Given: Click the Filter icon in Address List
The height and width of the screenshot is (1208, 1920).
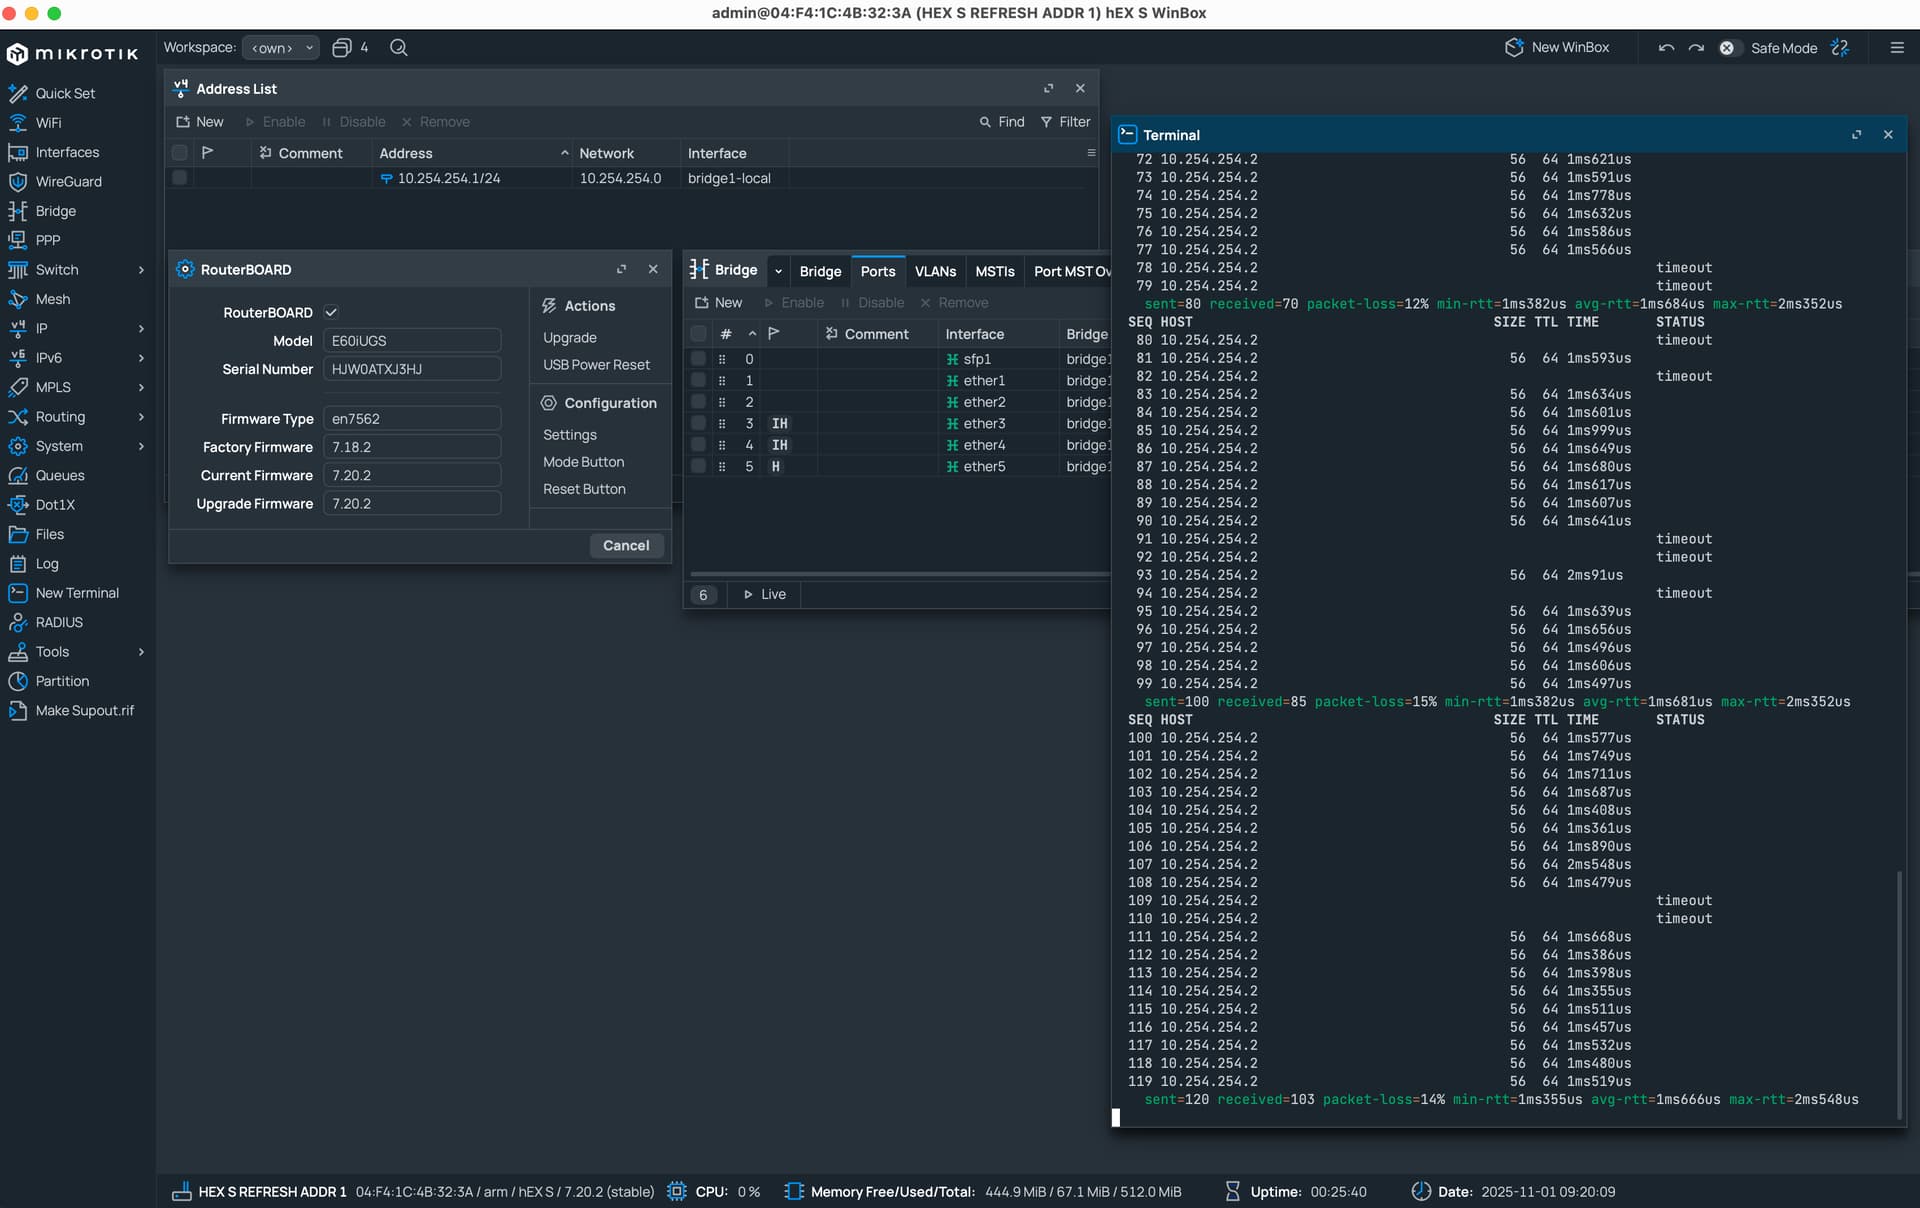Looking at the screenshot, I should pyautogui.click(x=1046, y=122).
